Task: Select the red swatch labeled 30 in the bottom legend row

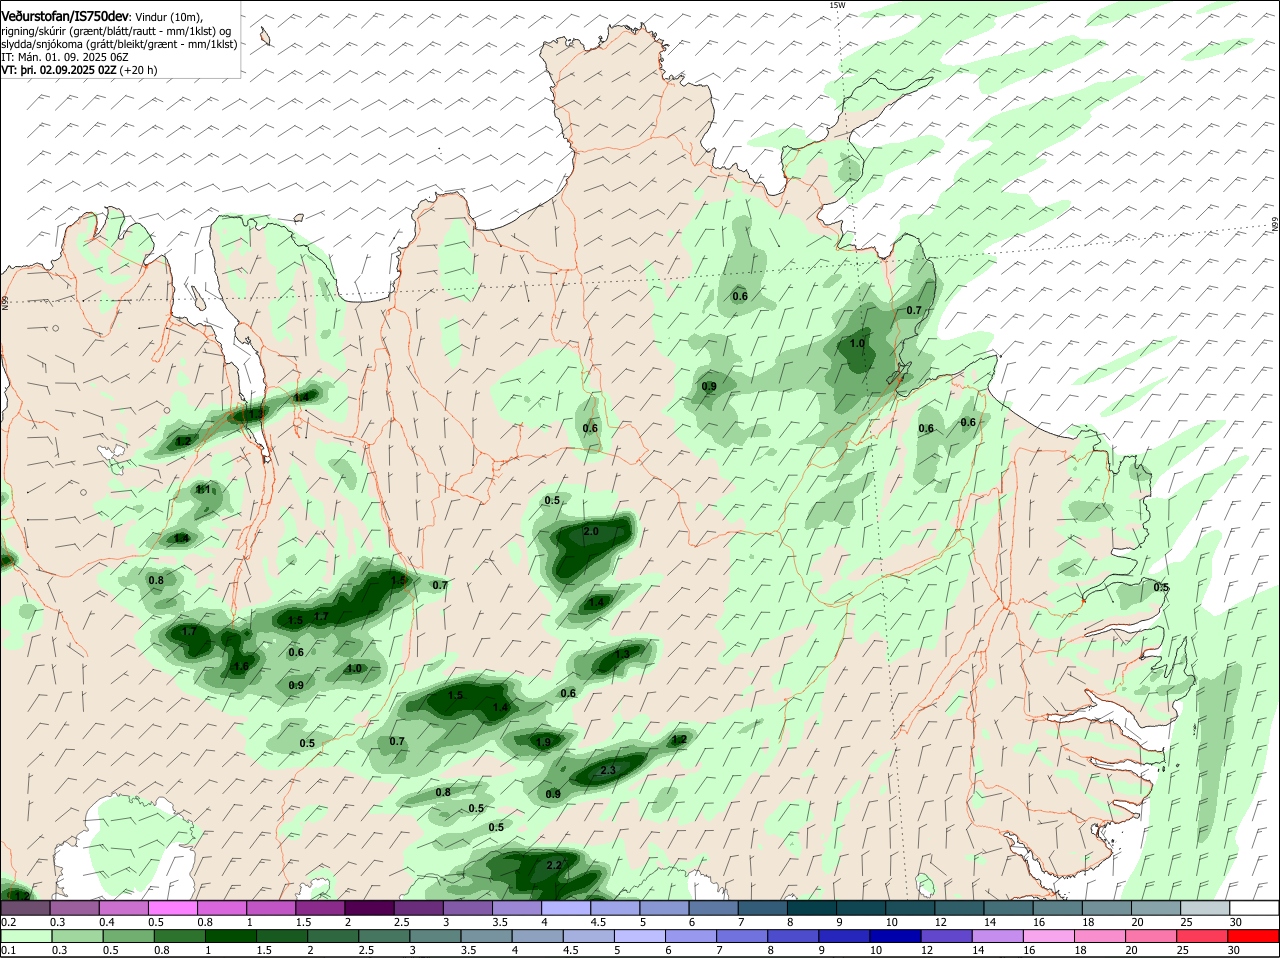Action: pos(1254,936)
